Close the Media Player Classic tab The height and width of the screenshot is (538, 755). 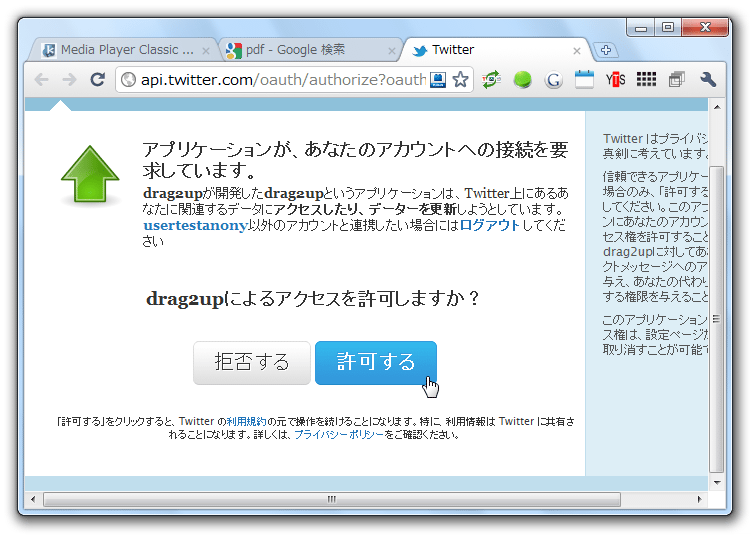[206, 51]
